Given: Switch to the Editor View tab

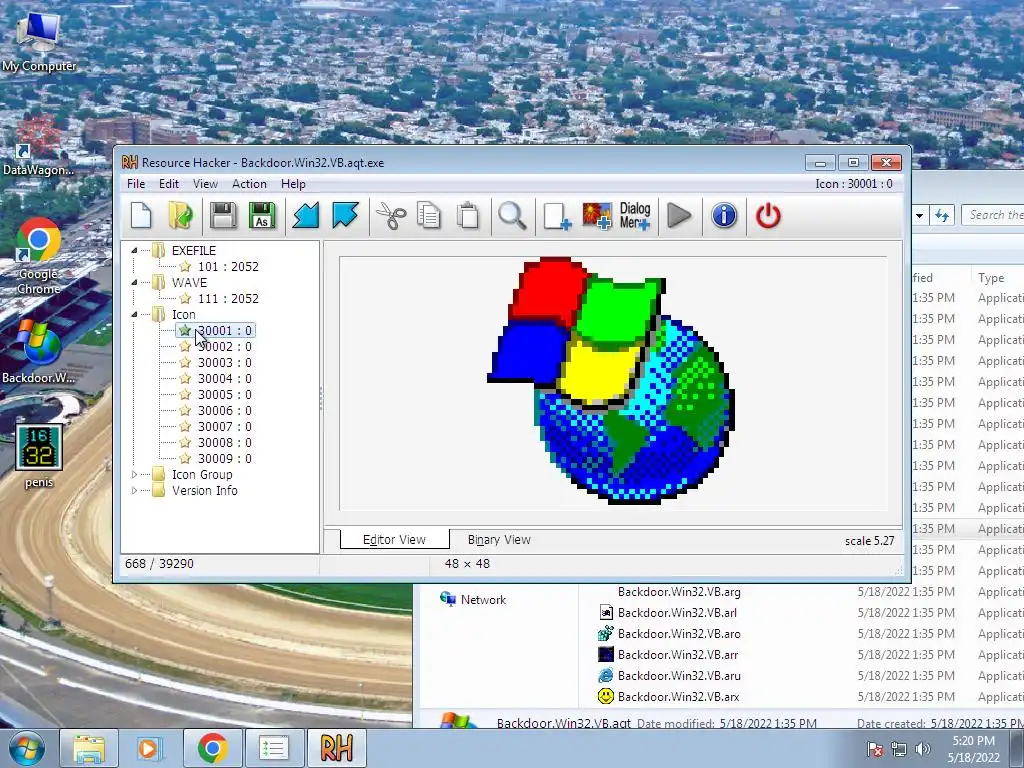Looking at the screenshot, I should pos(394,540).
